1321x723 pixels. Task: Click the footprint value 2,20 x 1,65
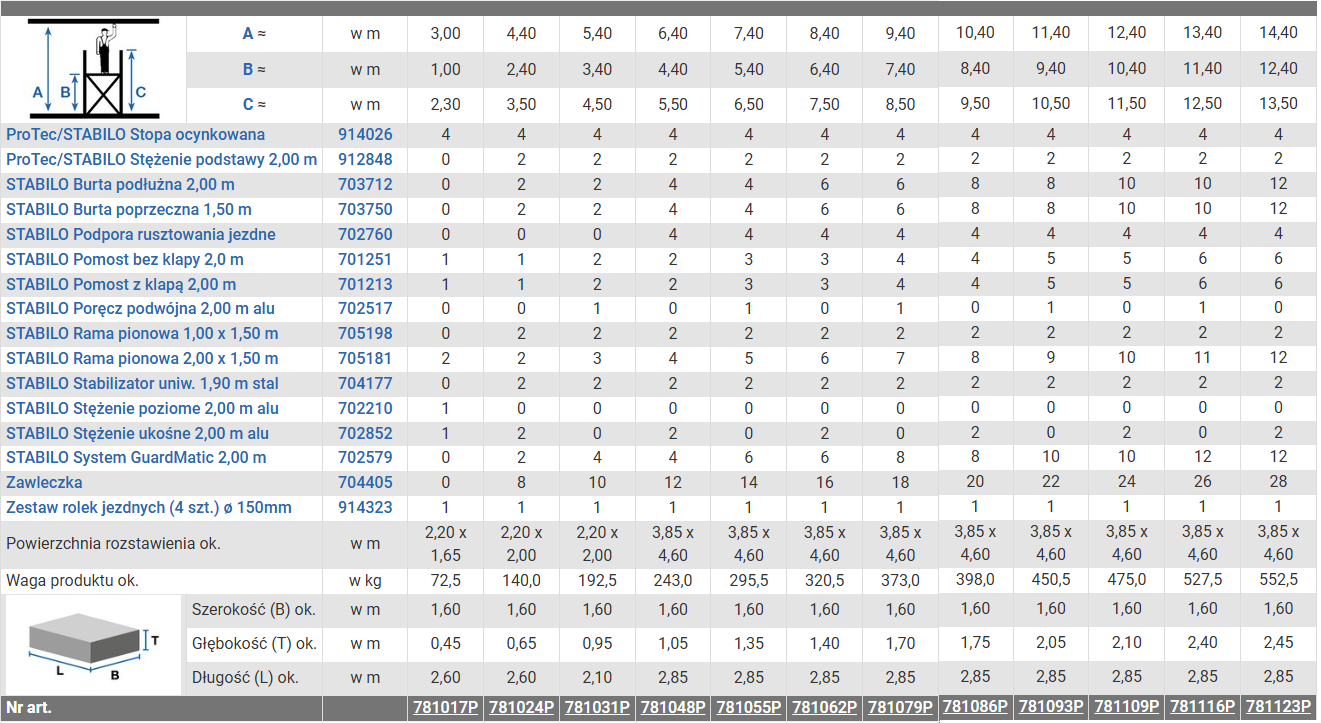coord(446,545)
